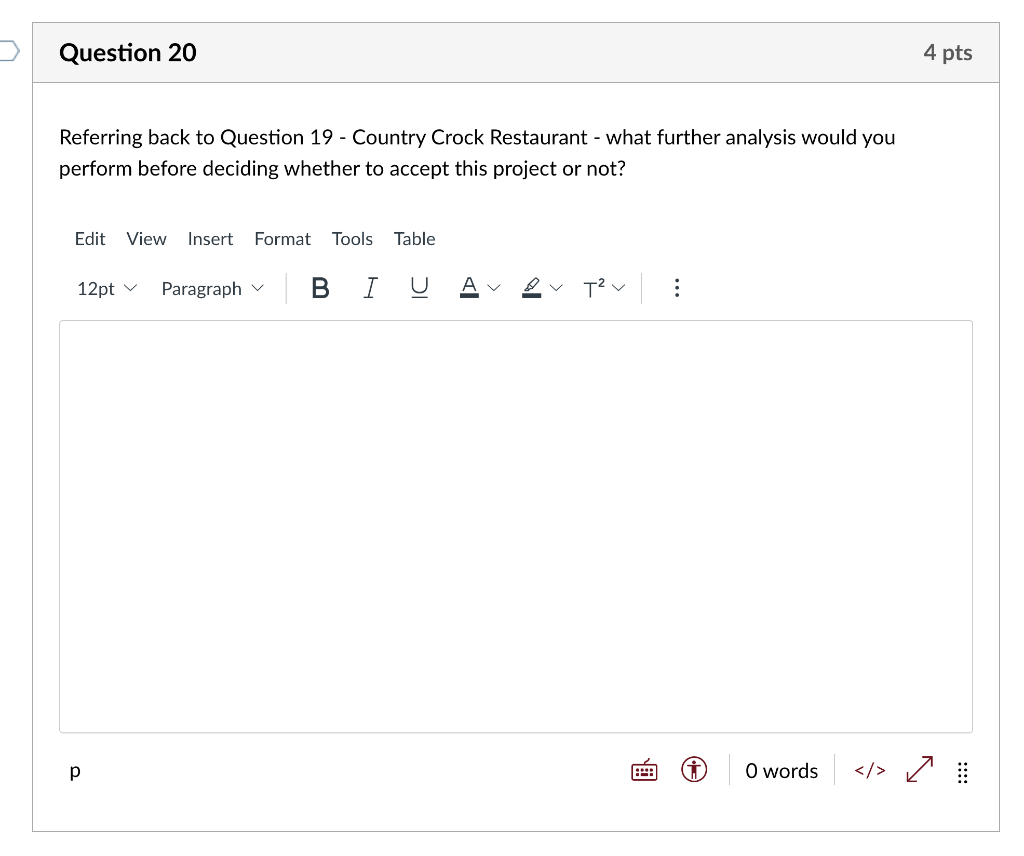Expand text color options arrow
The width and height of the screenshot is (1024, 856).
(494, 288)
